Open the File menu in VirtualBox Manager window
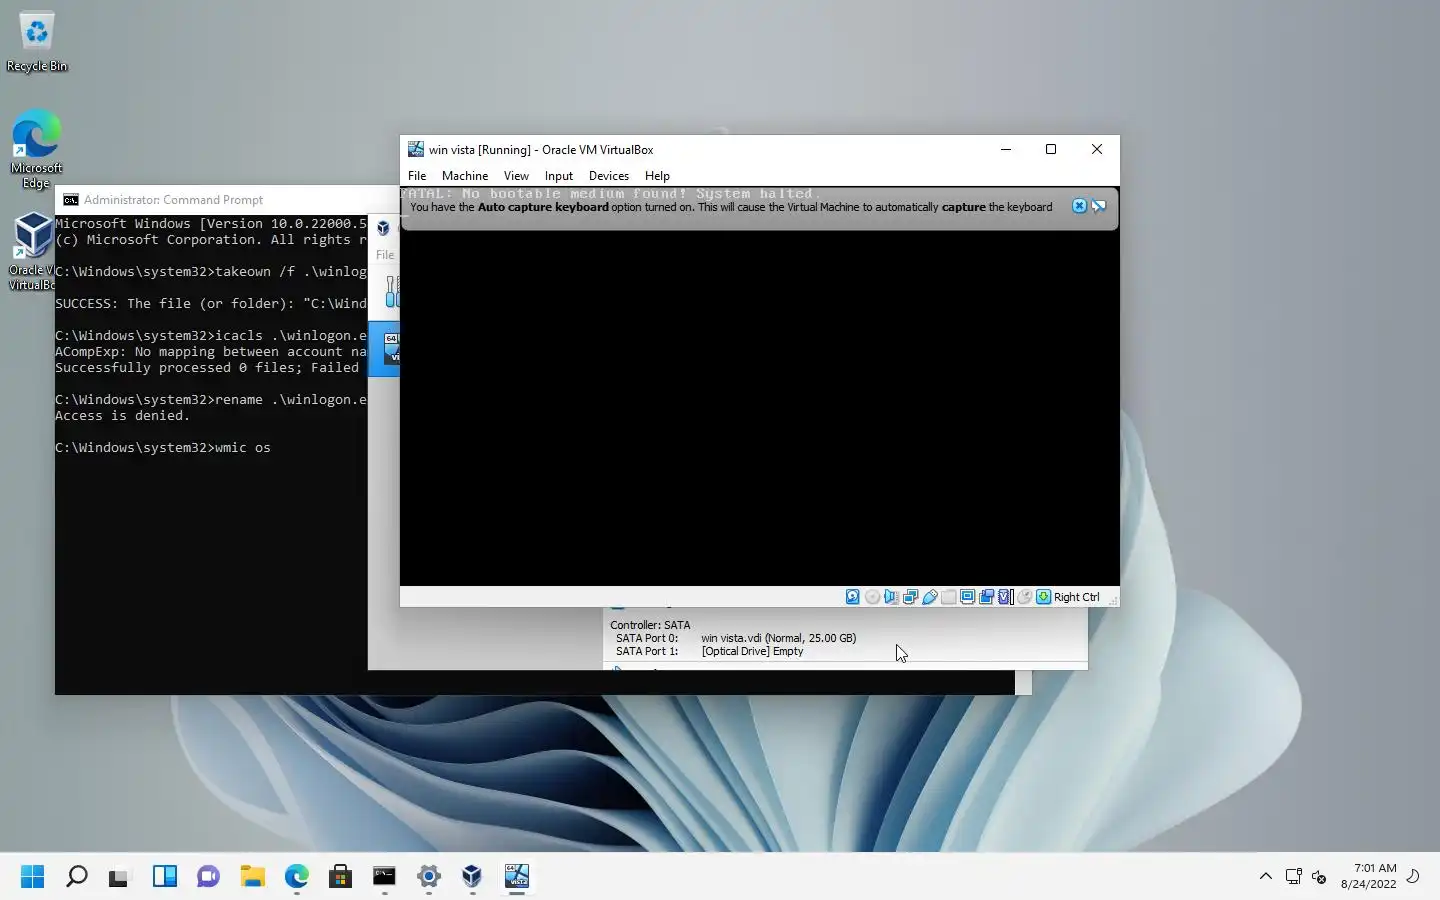This screenshot has height=900, width=1440. (385, 255)
